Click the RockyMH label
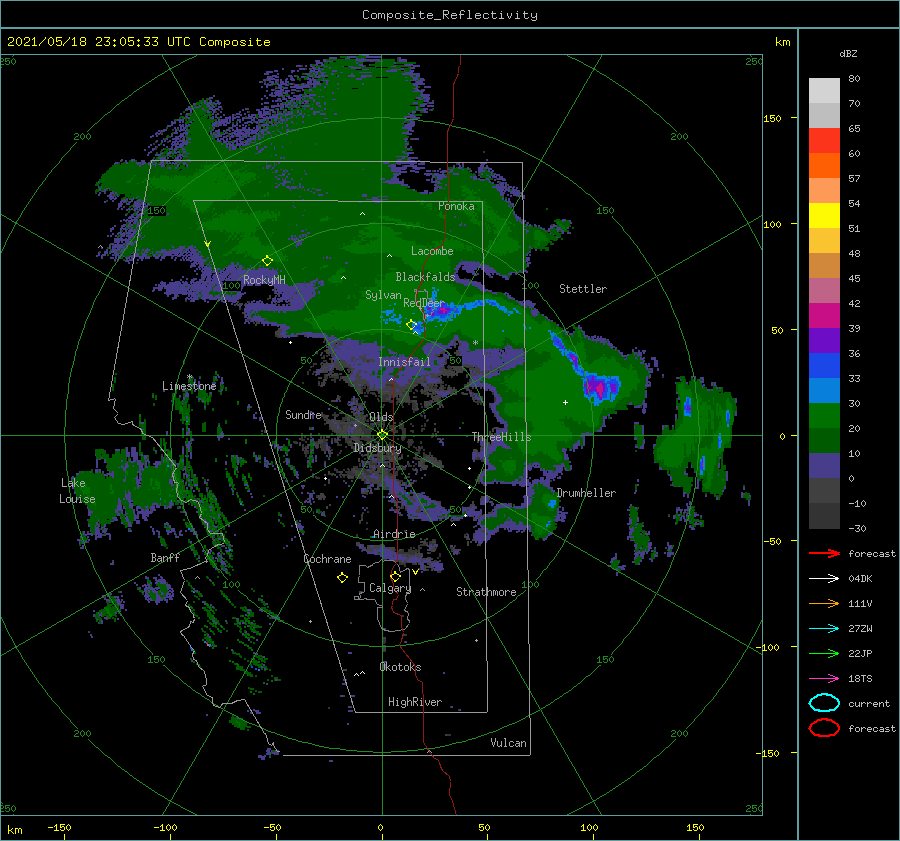This screenshot has width=900, height=841. 263,280
